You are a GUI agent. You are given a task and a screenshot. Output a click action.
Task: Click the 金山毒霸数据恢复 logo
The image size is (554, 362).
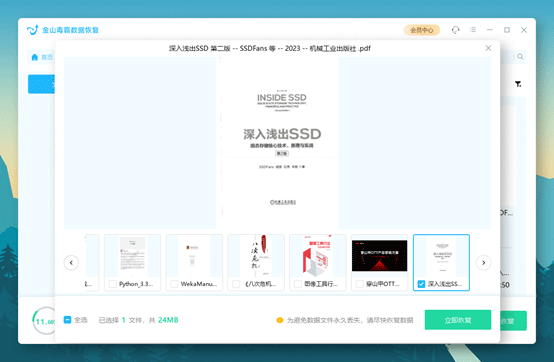[x=63, y=30]
